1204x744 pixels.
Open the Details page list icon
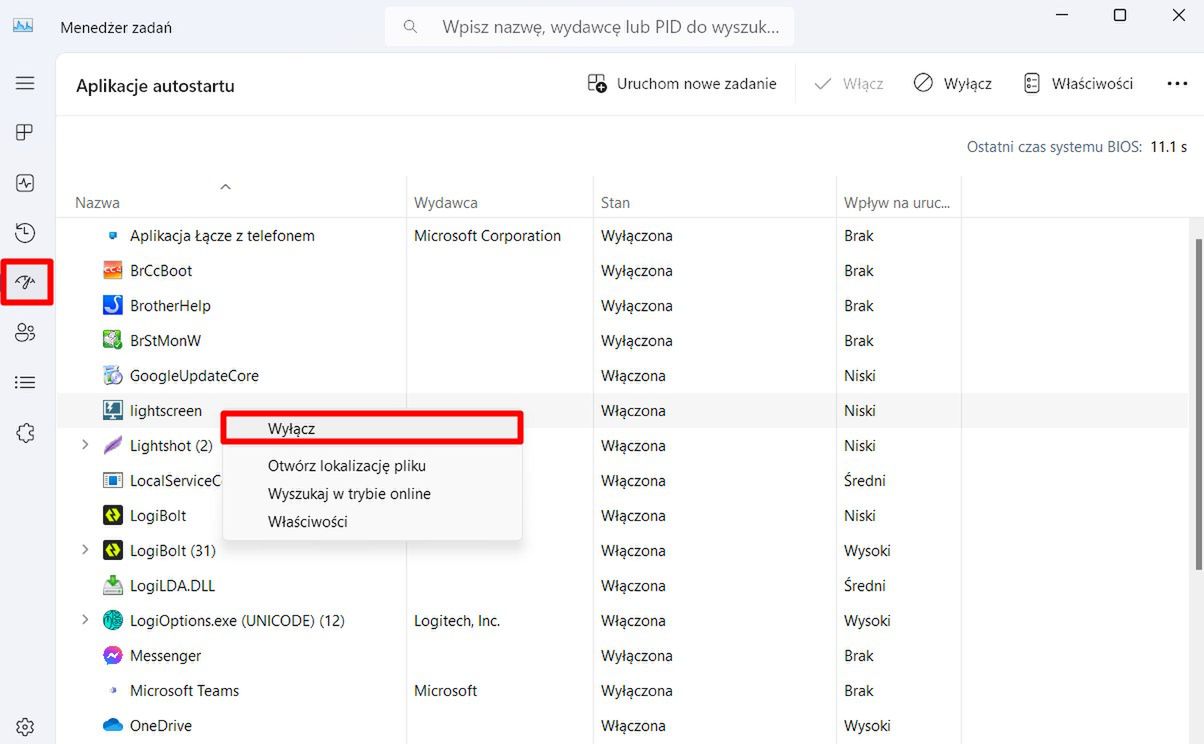[x=25, y=382]
